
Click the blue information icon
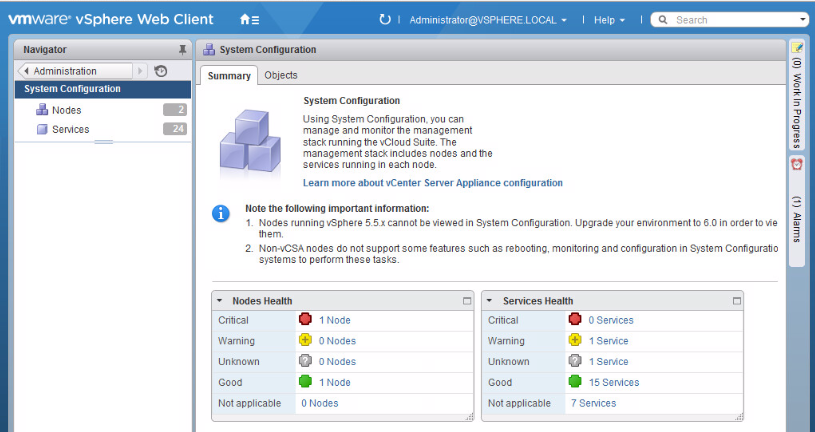tap(221, 214)
